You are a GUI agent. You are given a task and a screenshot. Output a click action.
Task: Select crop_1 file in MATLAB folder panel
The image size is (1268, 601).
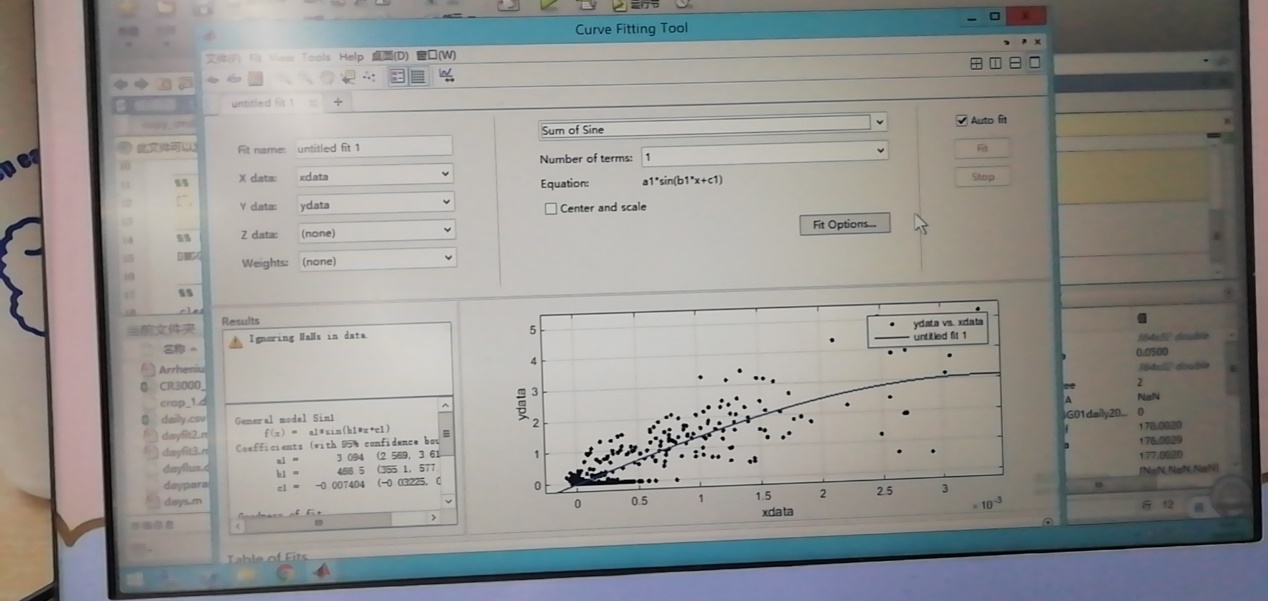pos(183,403)
